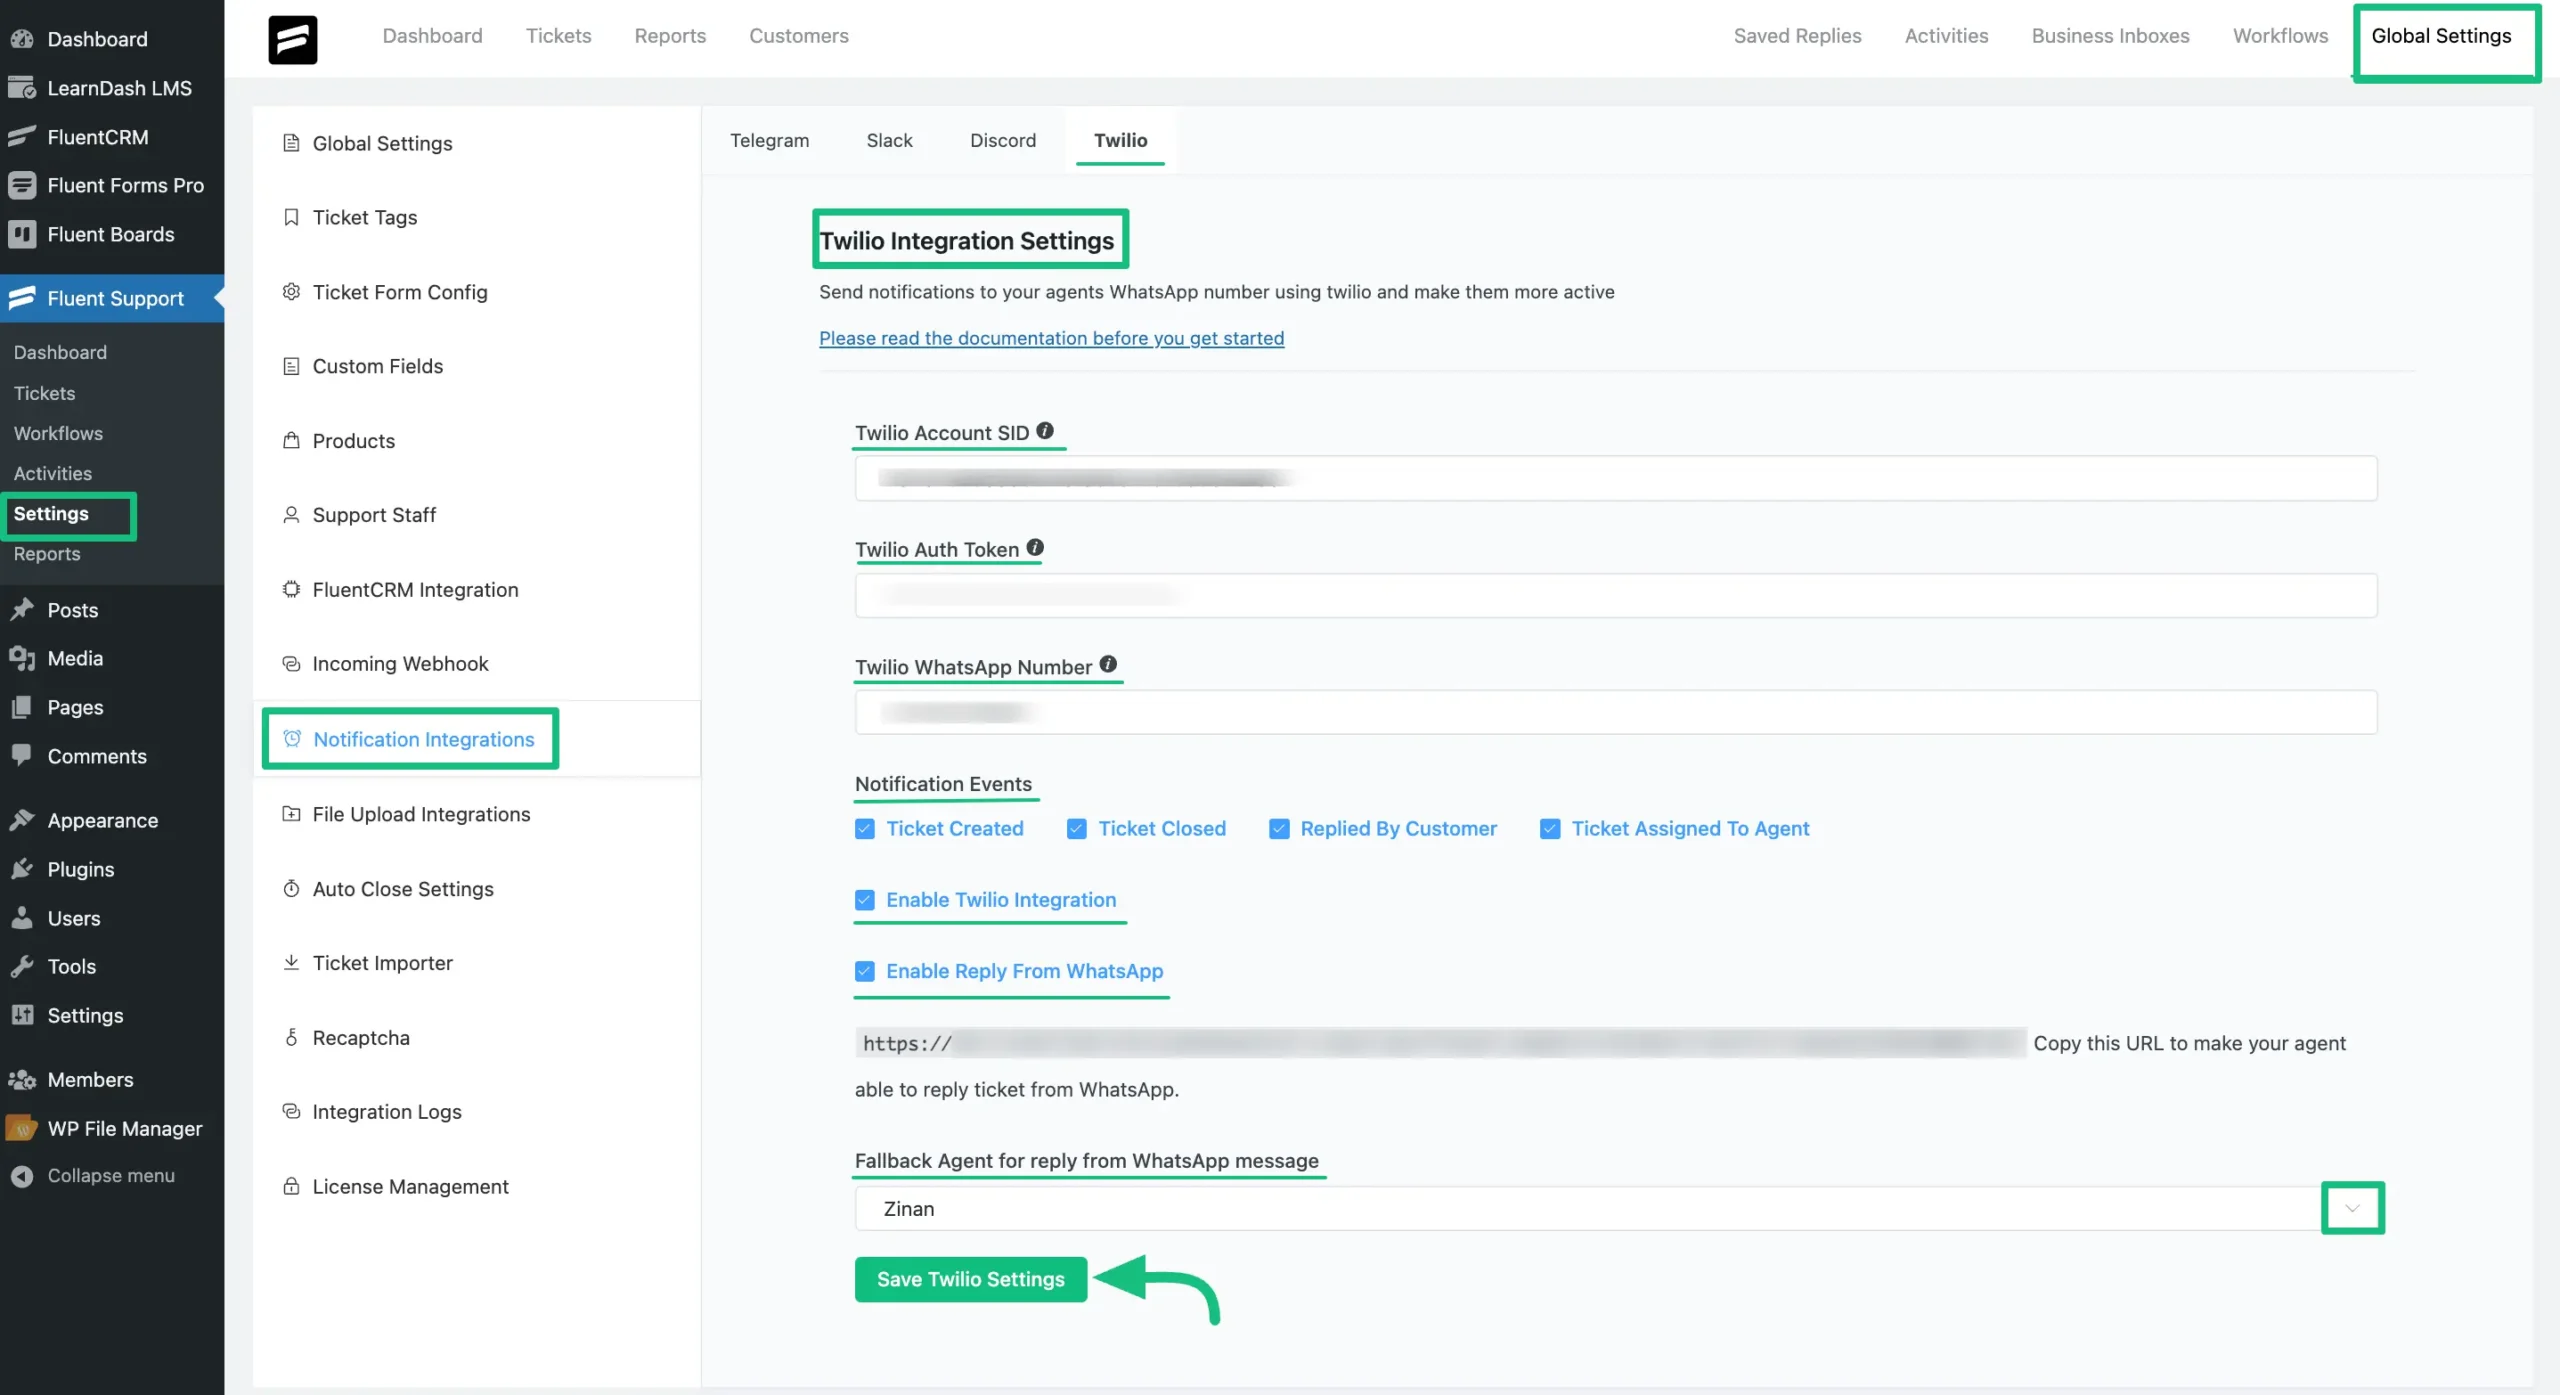This screenshot has height=1395, width=2560.
Task: Click the WordPress Dashboard gauge icon
Action: [22, 39]
